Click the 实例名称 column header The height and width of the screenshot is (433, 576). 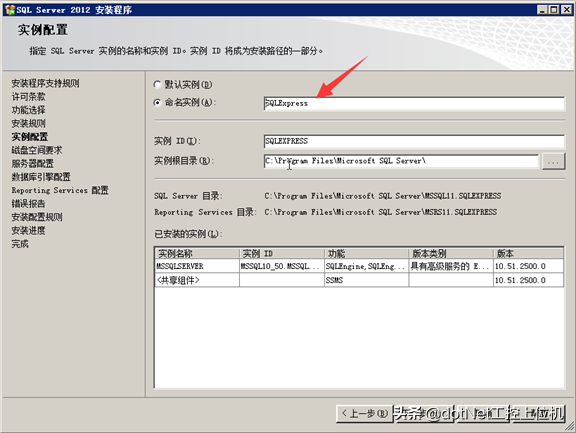(x=197, y=253)
